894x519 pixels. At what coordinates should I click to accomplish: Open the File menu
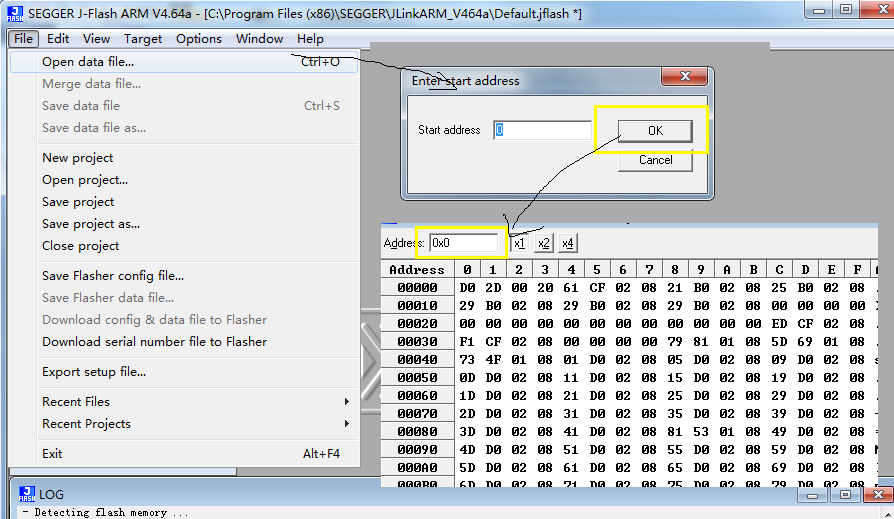click(x=23, y=39)
